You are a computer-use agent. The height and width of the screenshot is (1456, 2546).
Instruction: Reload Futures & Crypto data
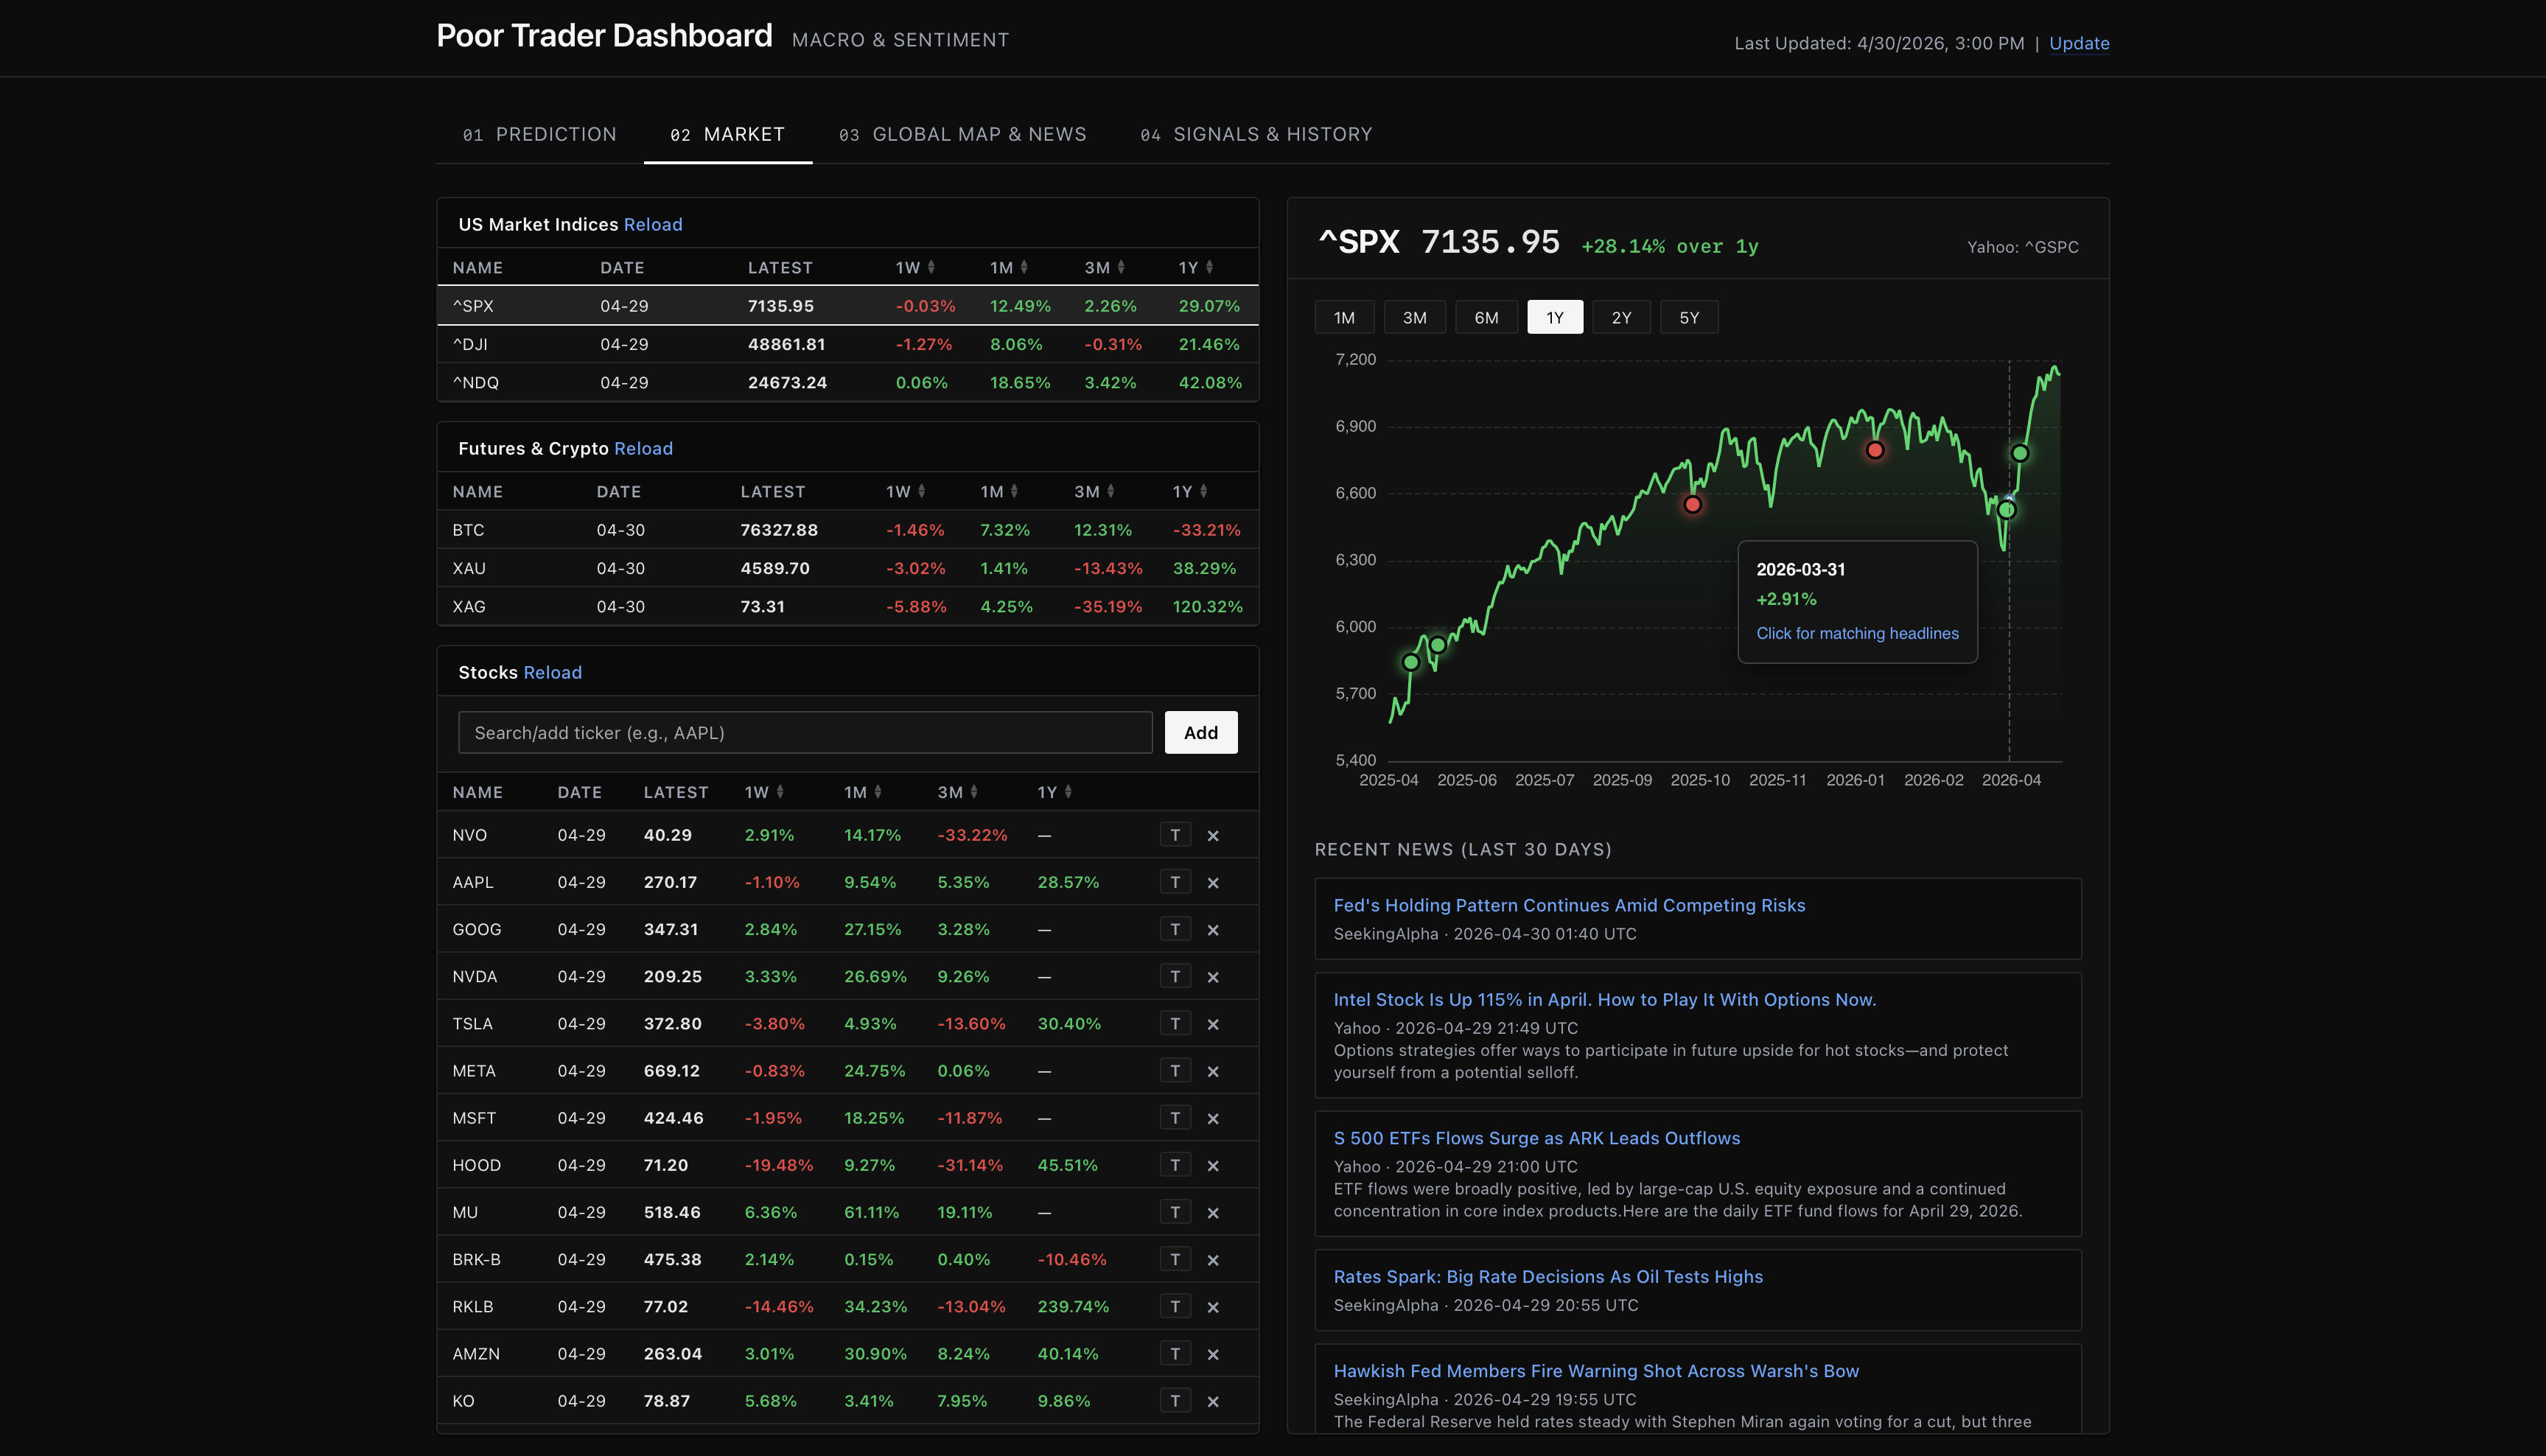click(643, 448)
